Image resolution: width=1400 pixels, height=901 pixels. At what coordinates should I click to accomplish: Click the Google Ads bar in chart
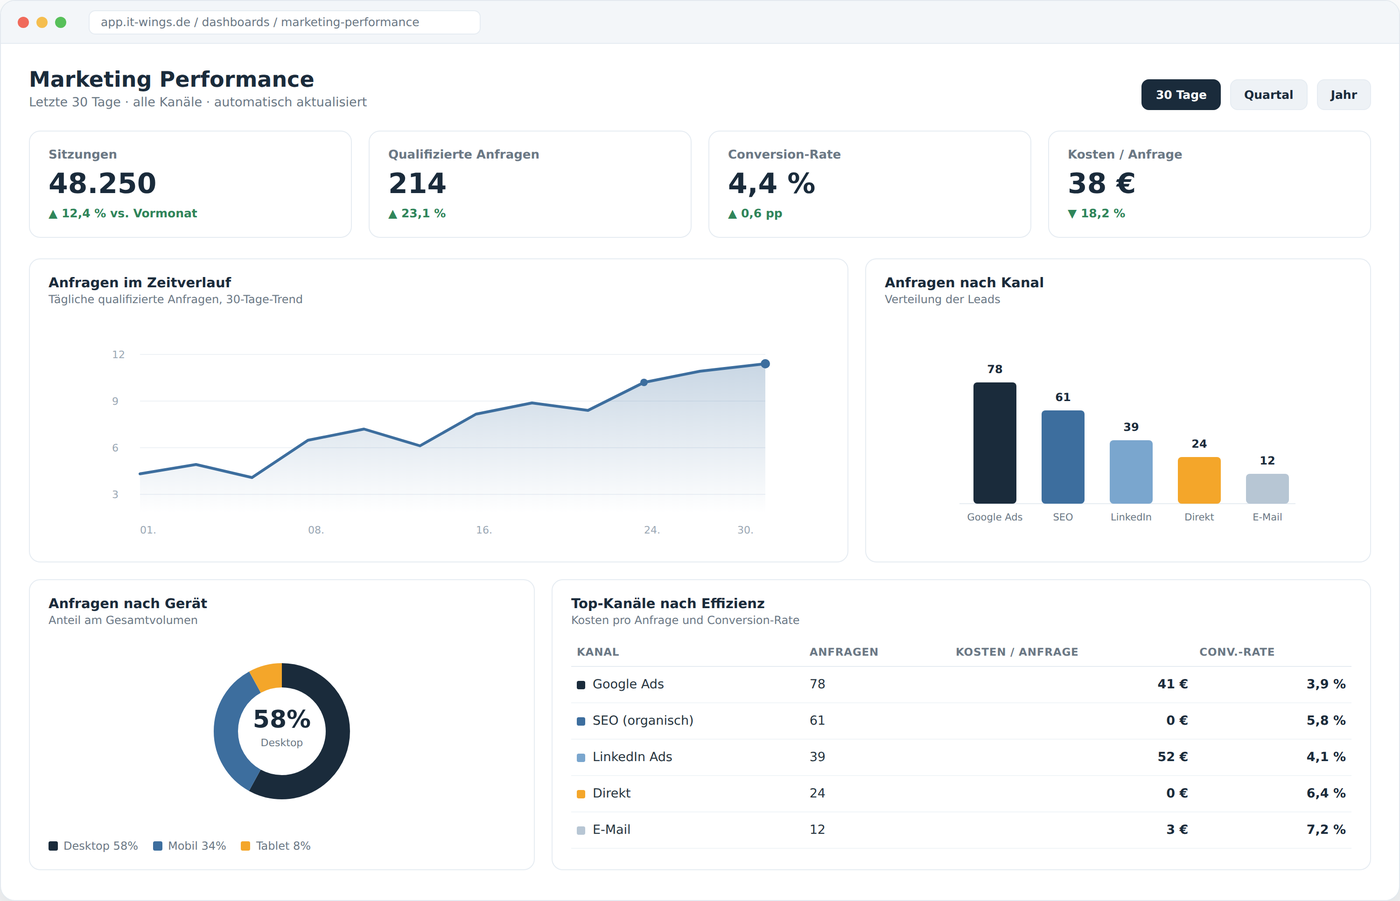tap(995, 443)
